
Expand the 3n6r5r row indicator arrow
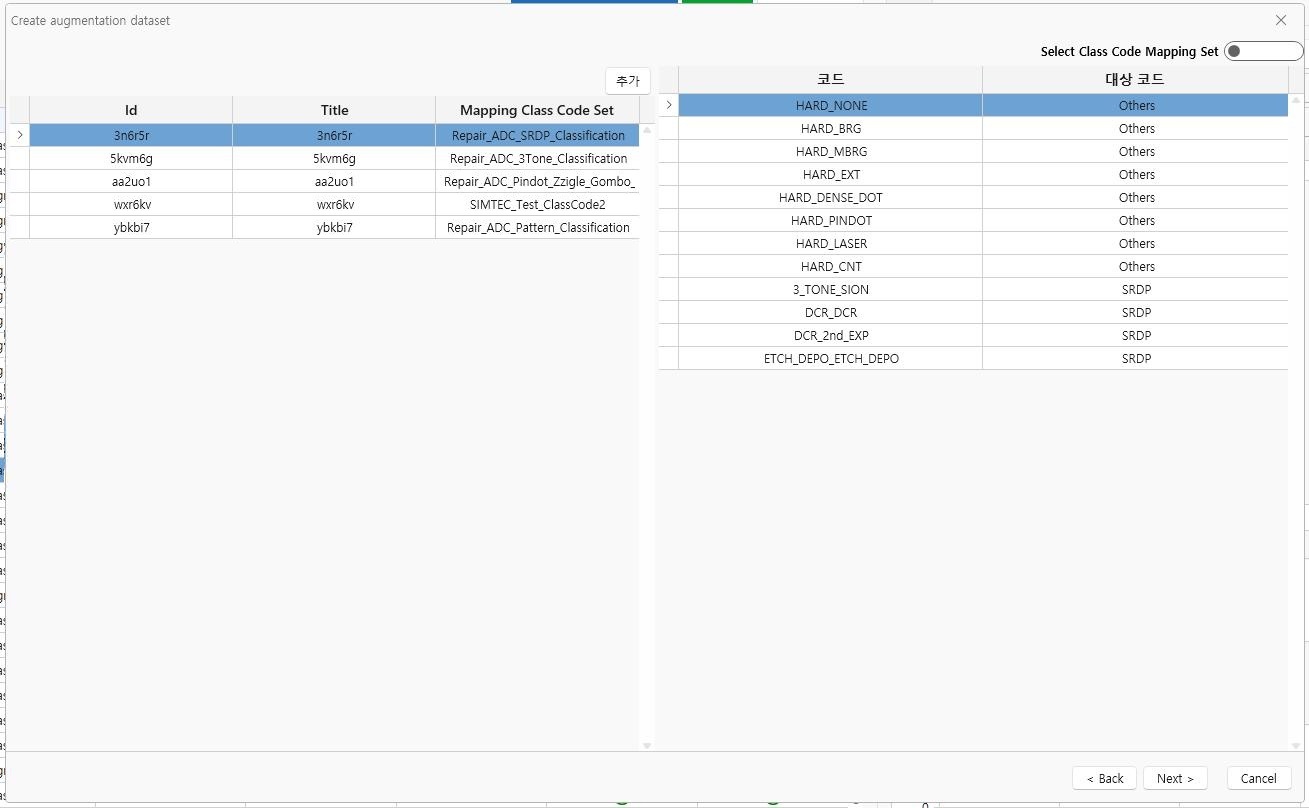tap(19, 135)
